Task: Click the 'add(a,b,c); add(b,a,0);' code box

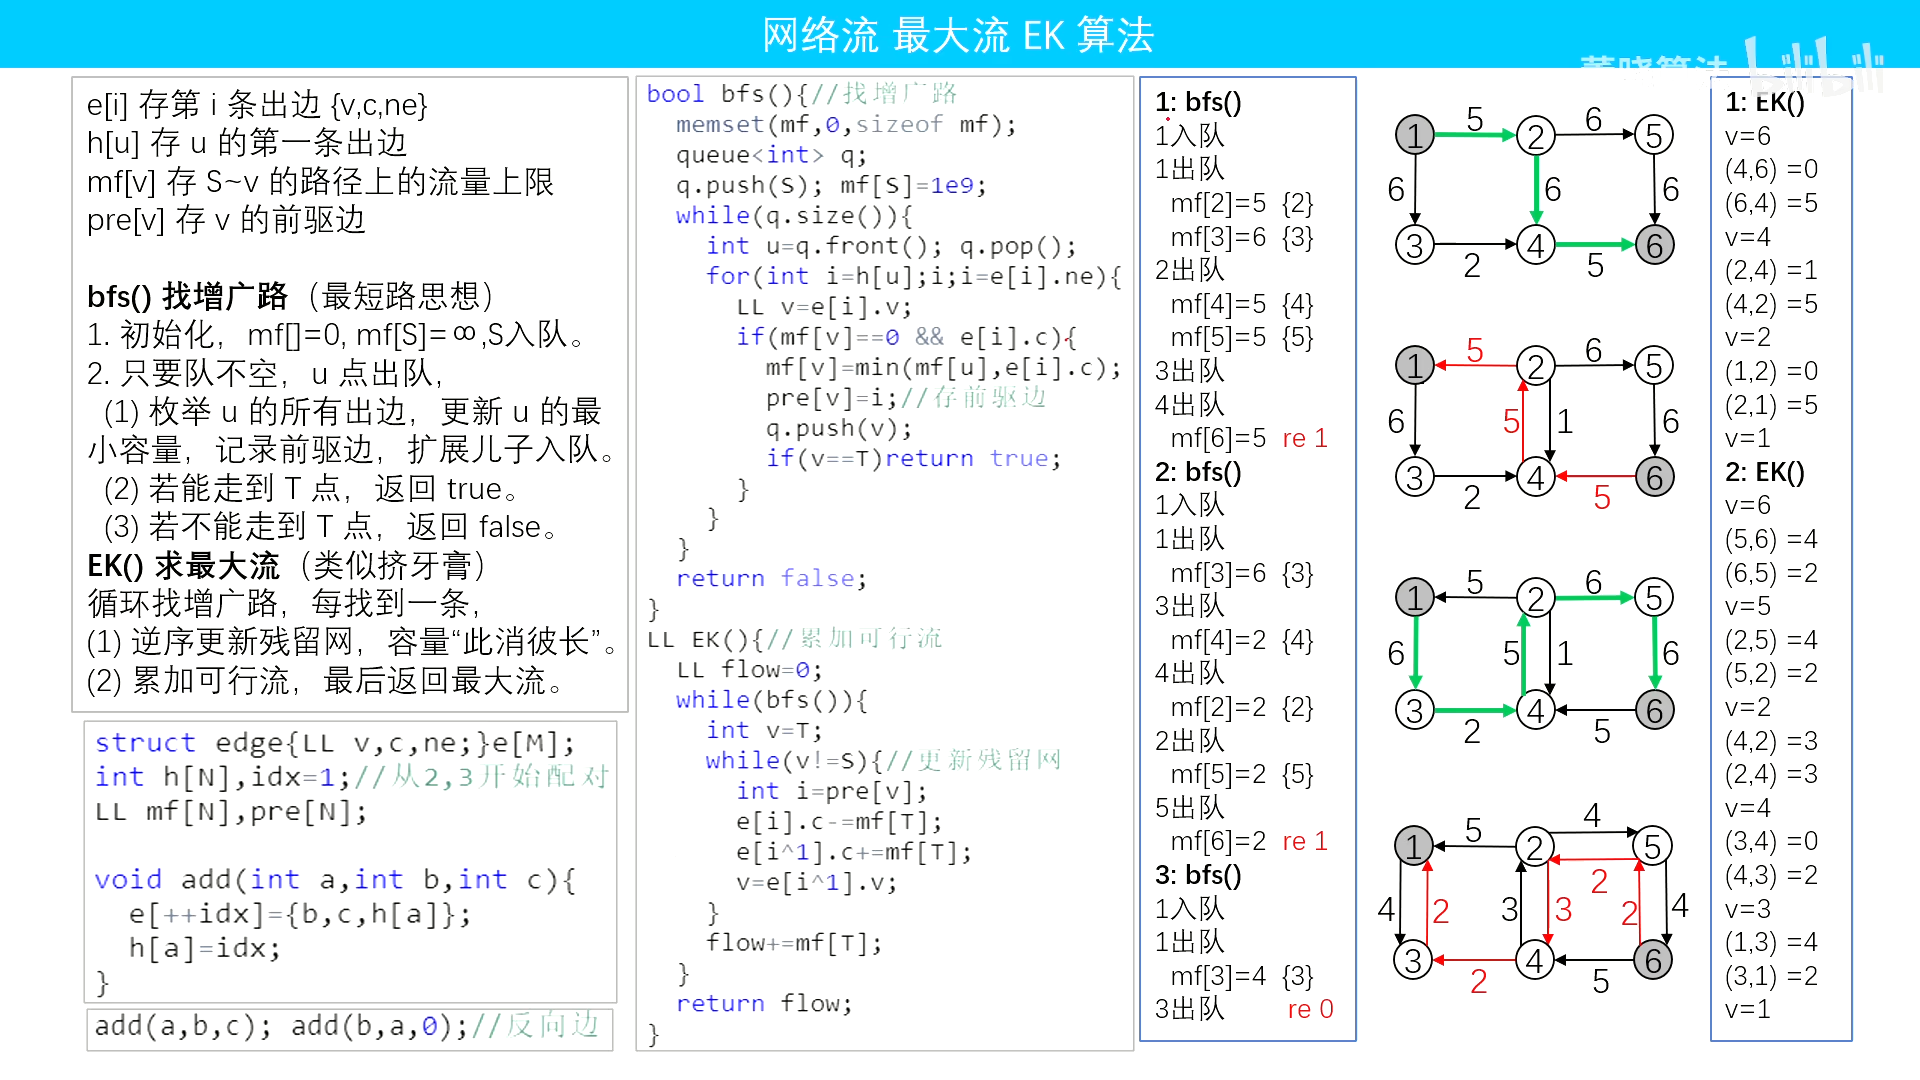Action: coord(347,1026)
